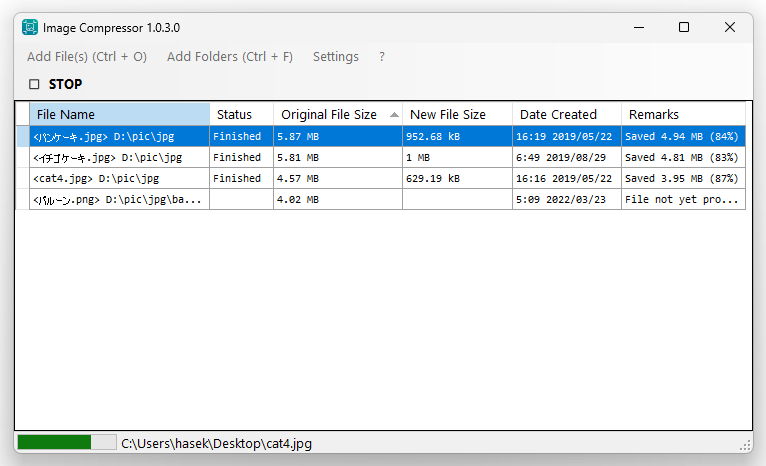Click date 16:19 2019/05/22 cell
The height and width of the screenshot is (466, 766).
pos(567,136)
